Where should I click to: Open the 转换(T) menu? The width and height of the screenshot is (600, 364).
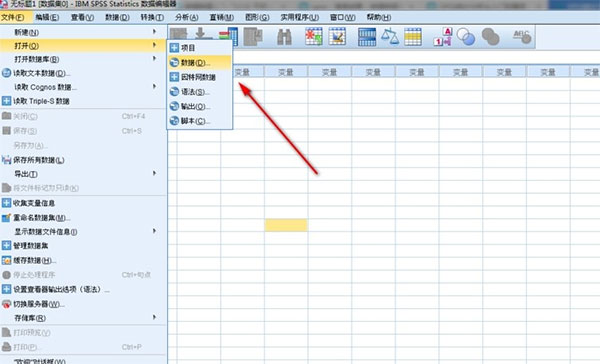click(152, 18)
